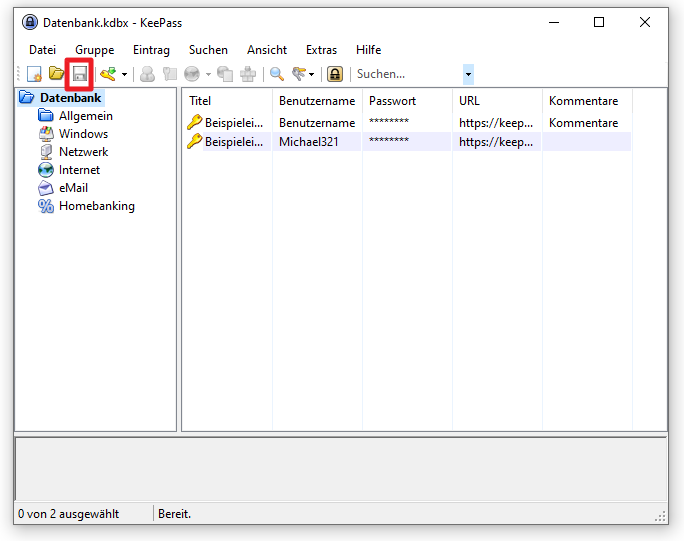Click the New database toolbar icon

(x=34, y=74)
